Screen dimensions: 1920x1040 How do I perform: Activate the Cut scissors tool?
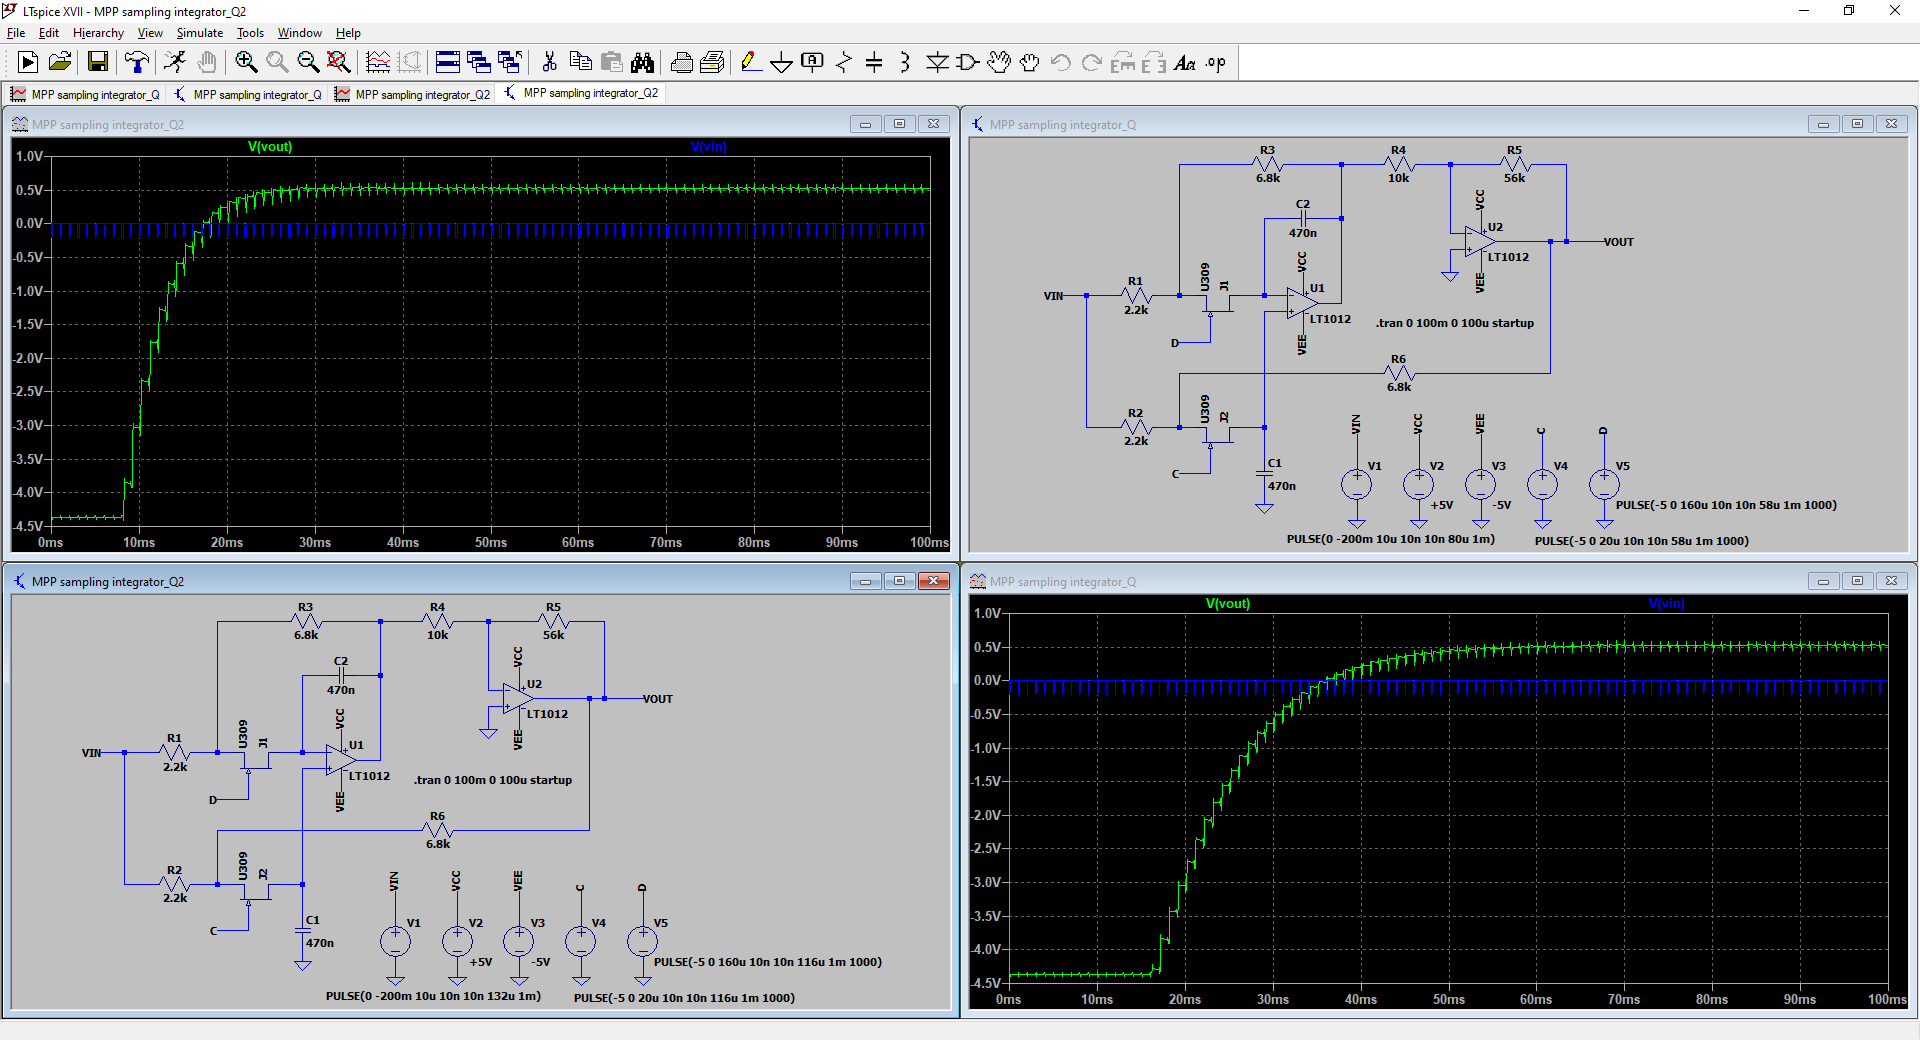pyautogui.click(x=549, y=62)
